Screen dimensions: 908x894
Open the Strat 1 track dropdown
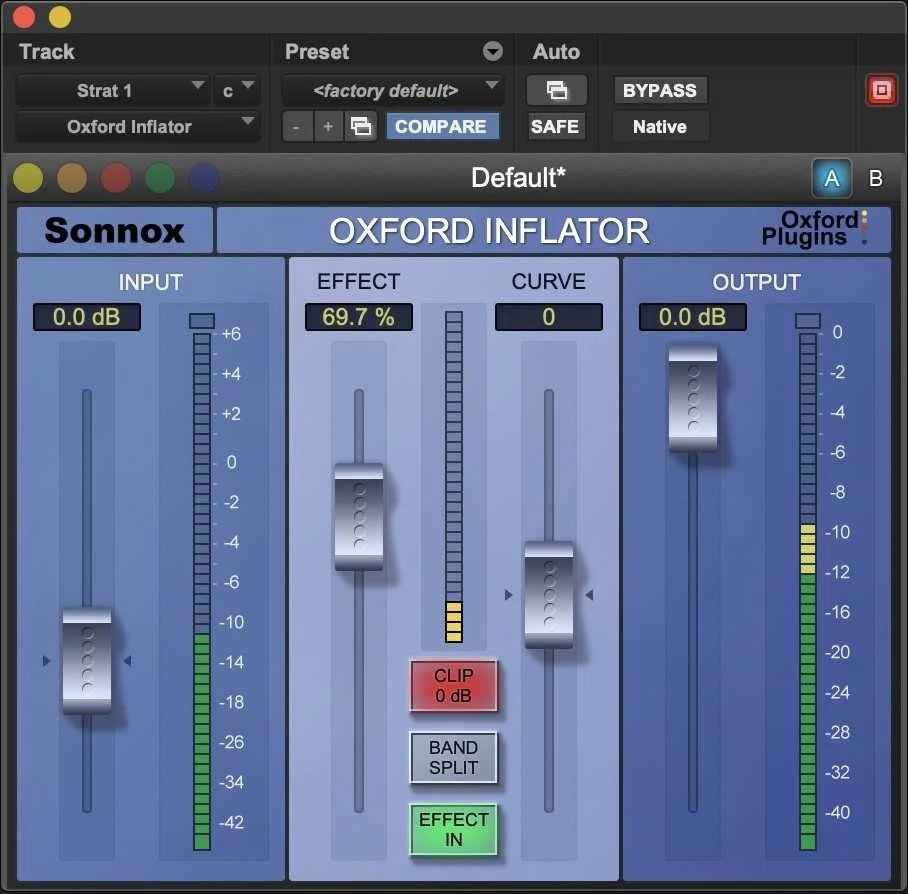(112, 90)
